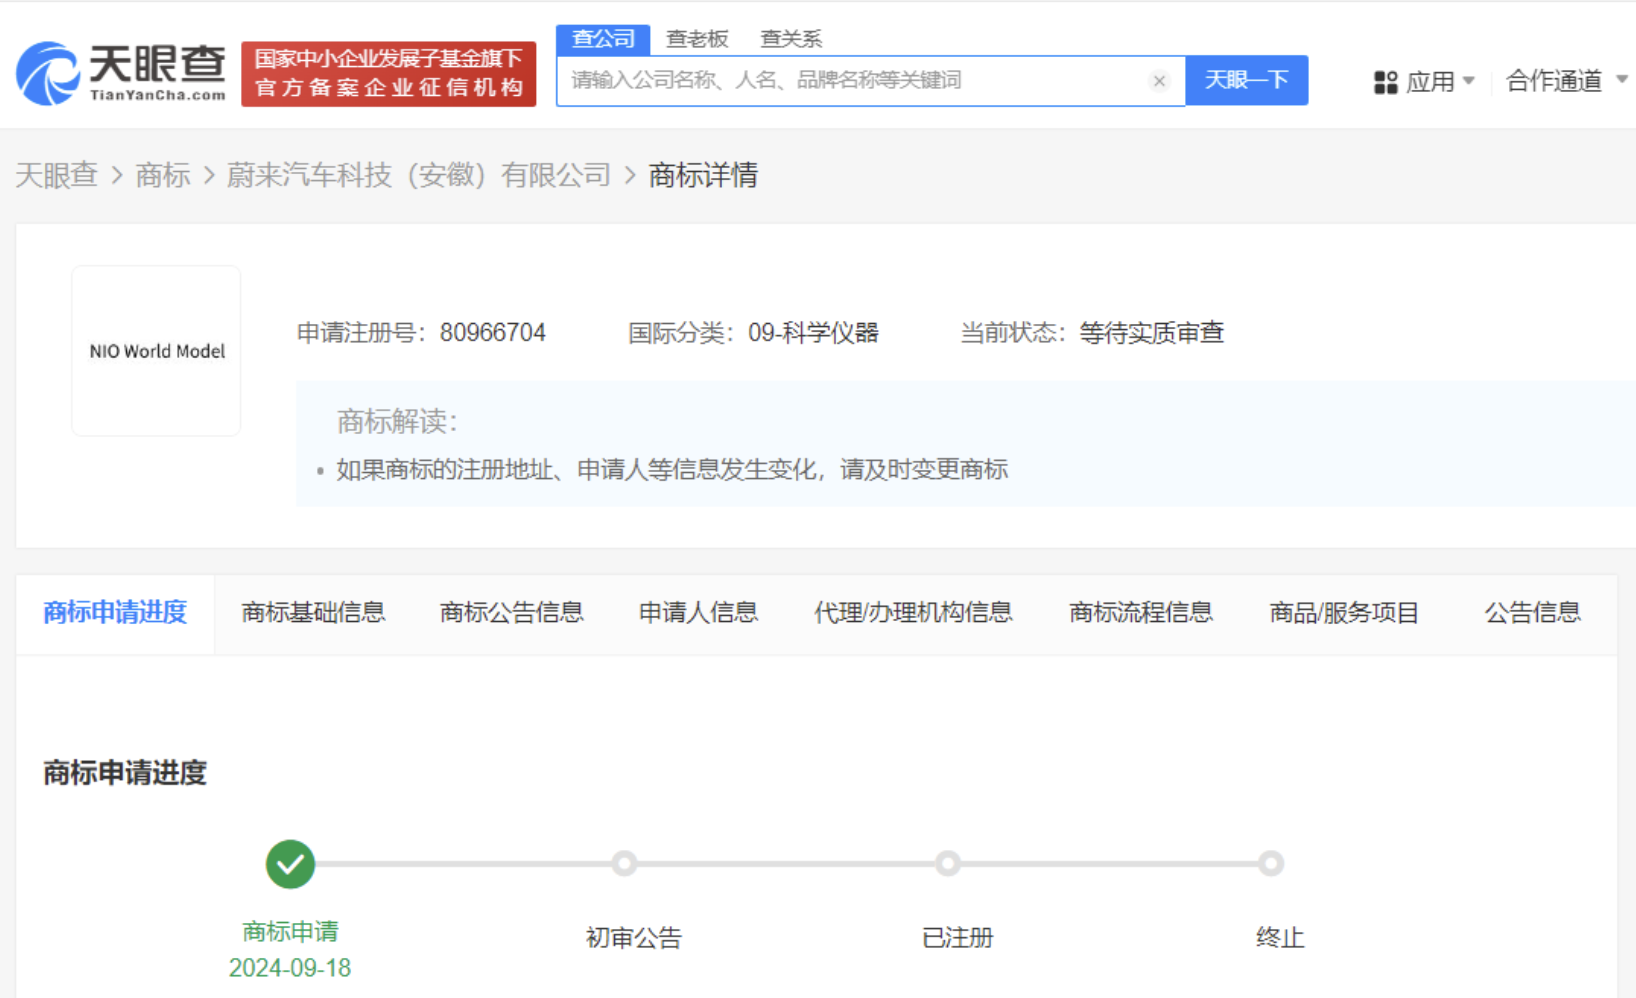This screenshot has height=998, width=1636.
Task: Click the green checkmark 商标申请 step
Action: [x=290, y=864]
